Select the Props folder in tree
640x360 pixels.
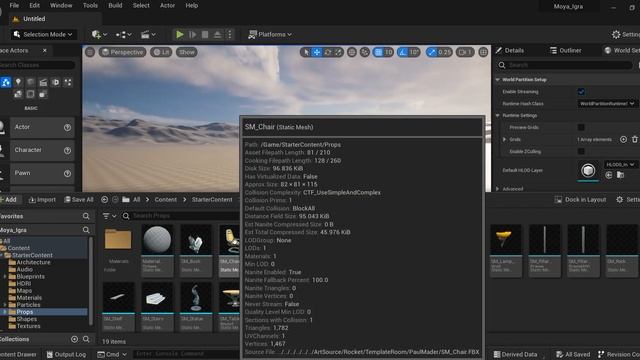coord(24,312)
